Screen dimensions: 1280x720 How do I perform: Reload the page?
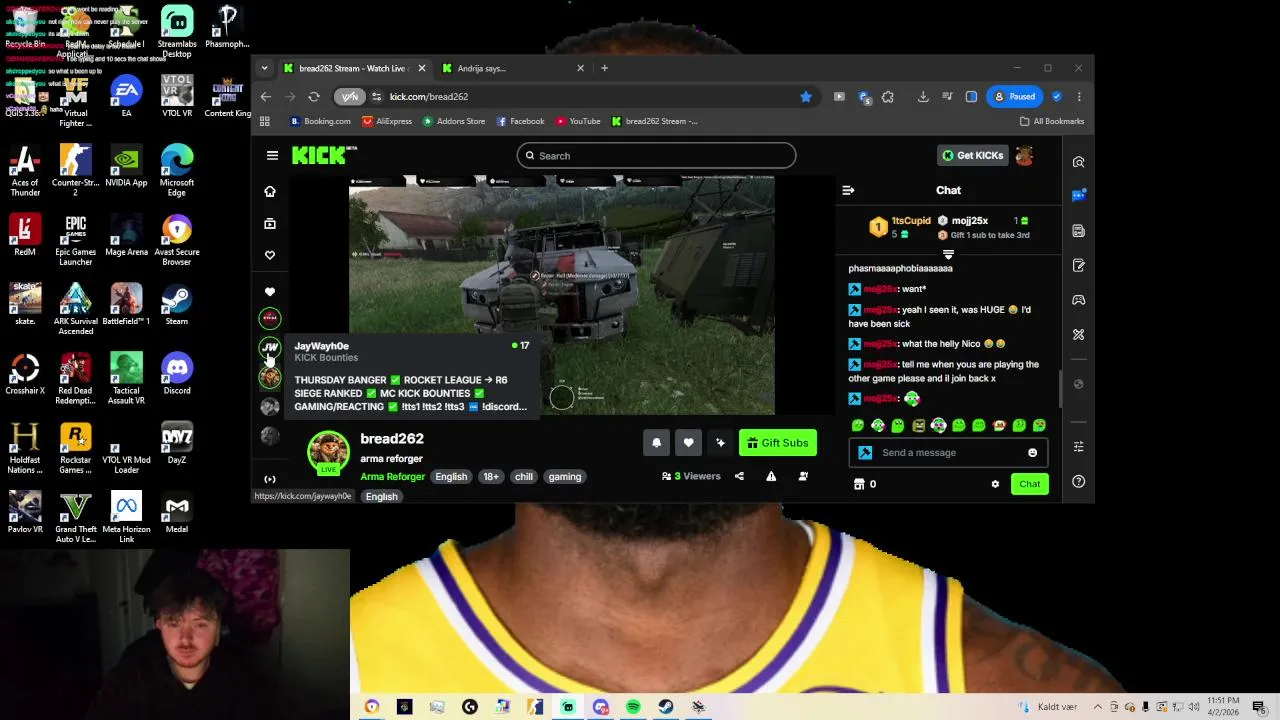(x=314, y=97)
